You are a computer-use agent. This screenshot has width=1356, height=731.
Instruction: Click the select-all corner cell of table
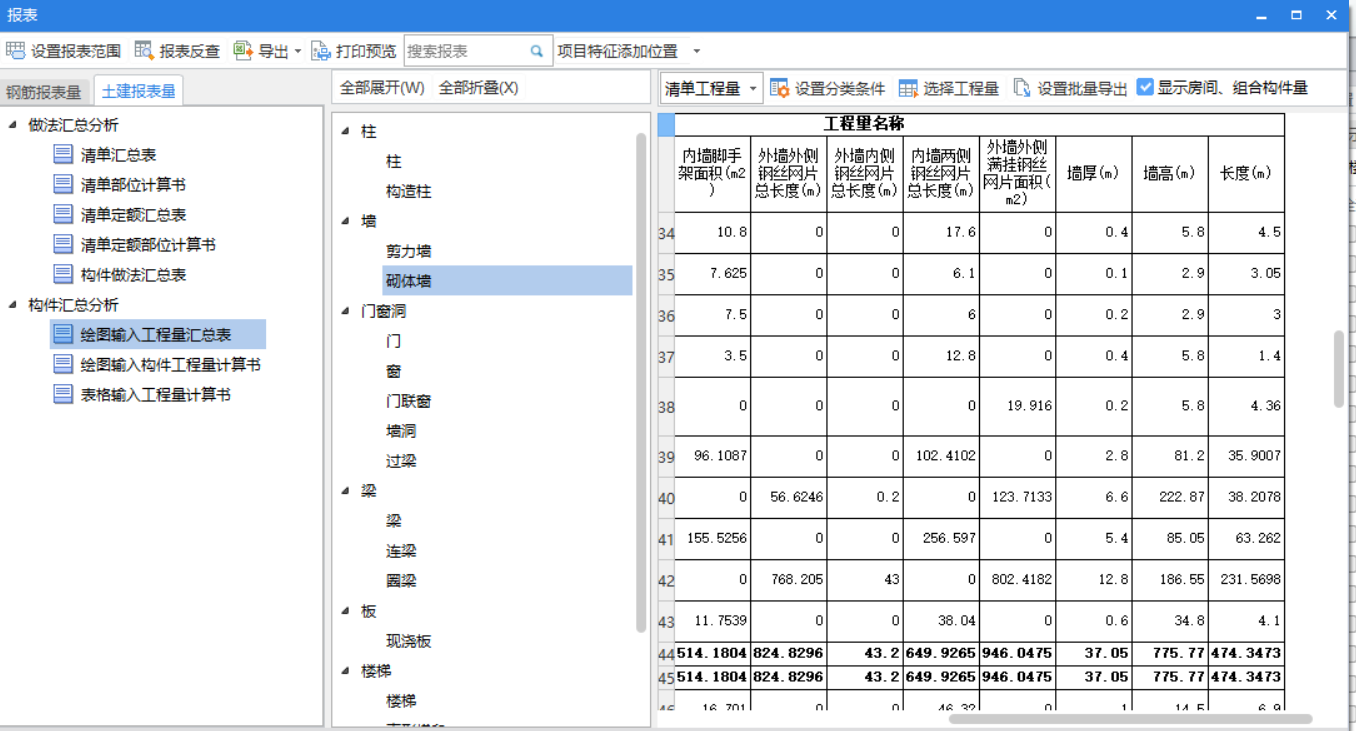tap(666, 124)
